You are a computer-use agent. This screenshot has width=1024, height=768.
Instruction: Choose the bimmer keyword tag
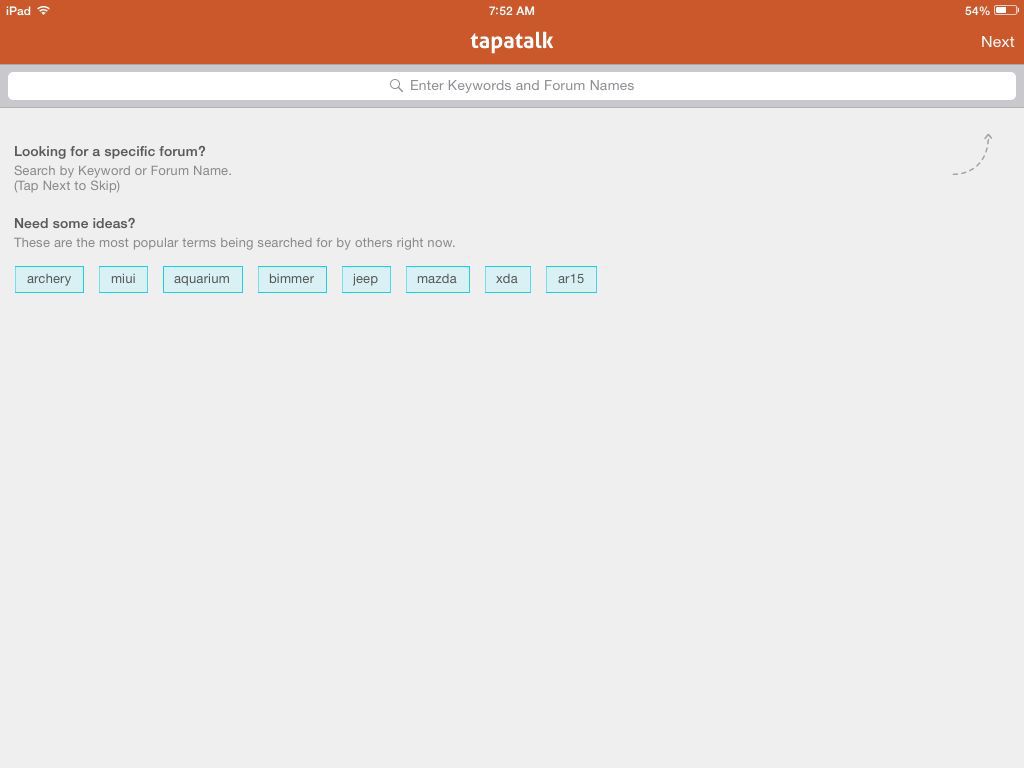click(292, 279)
